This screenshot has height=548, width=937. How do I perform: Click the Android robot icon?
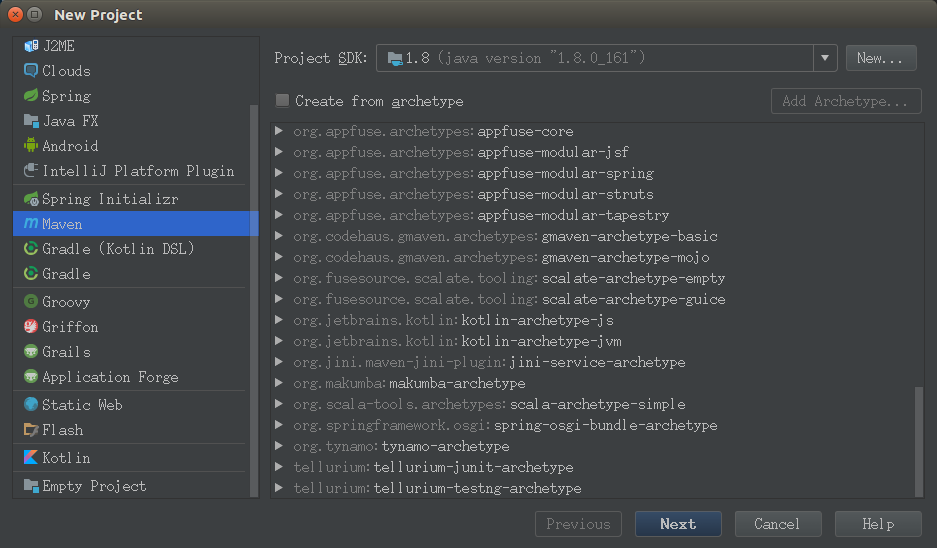coord(31,145)
